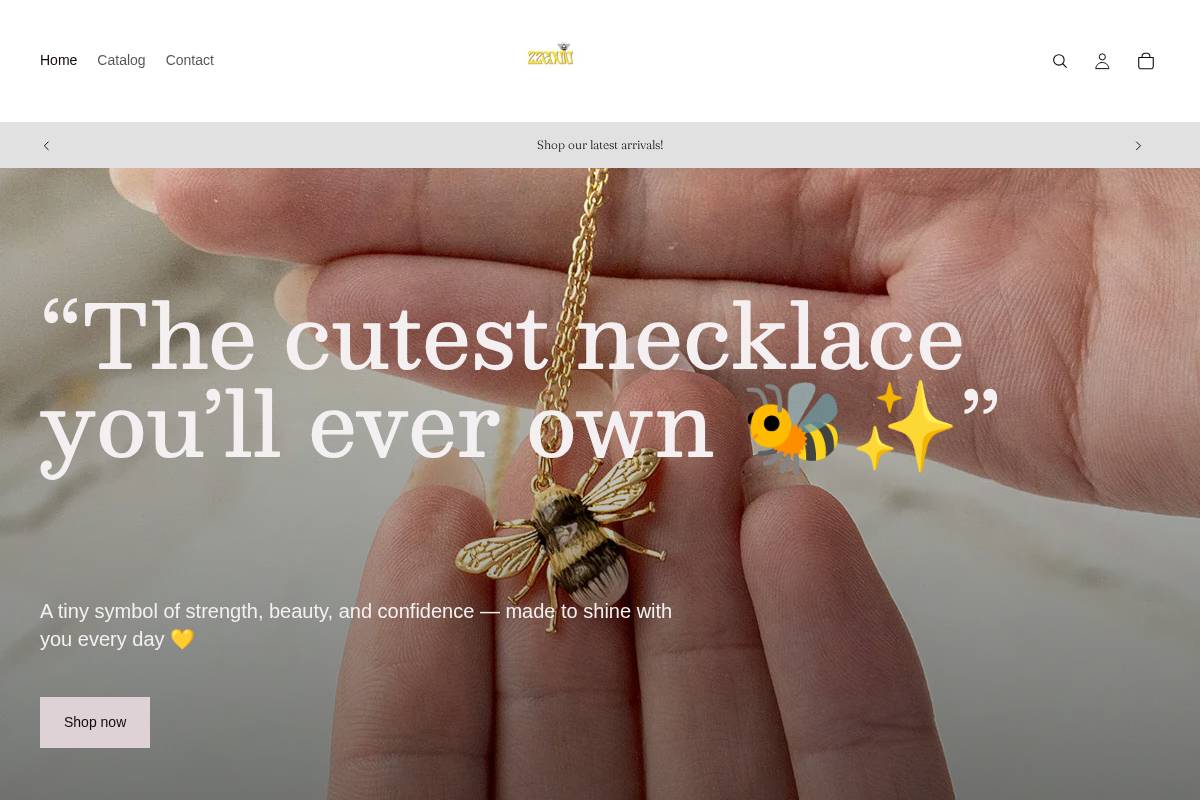
Task: Click 'Shop our latest arrivals!' announcement
Action: (x=600, y=145)
